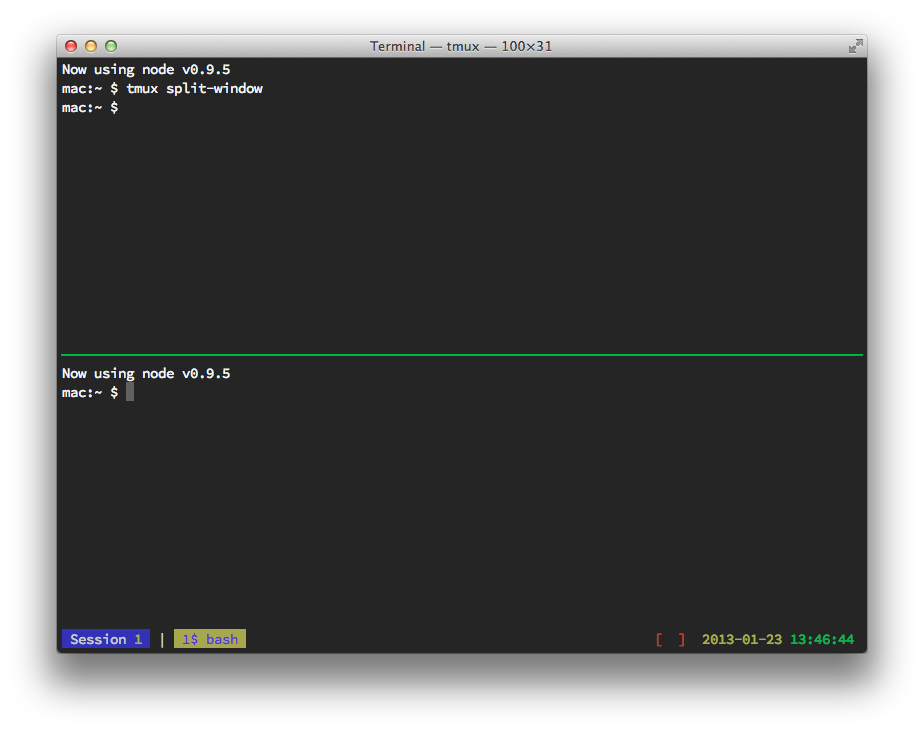924x732 pixels.
Task: Click the red brackets indicator in the status bar
Action: tap(671, 639)
